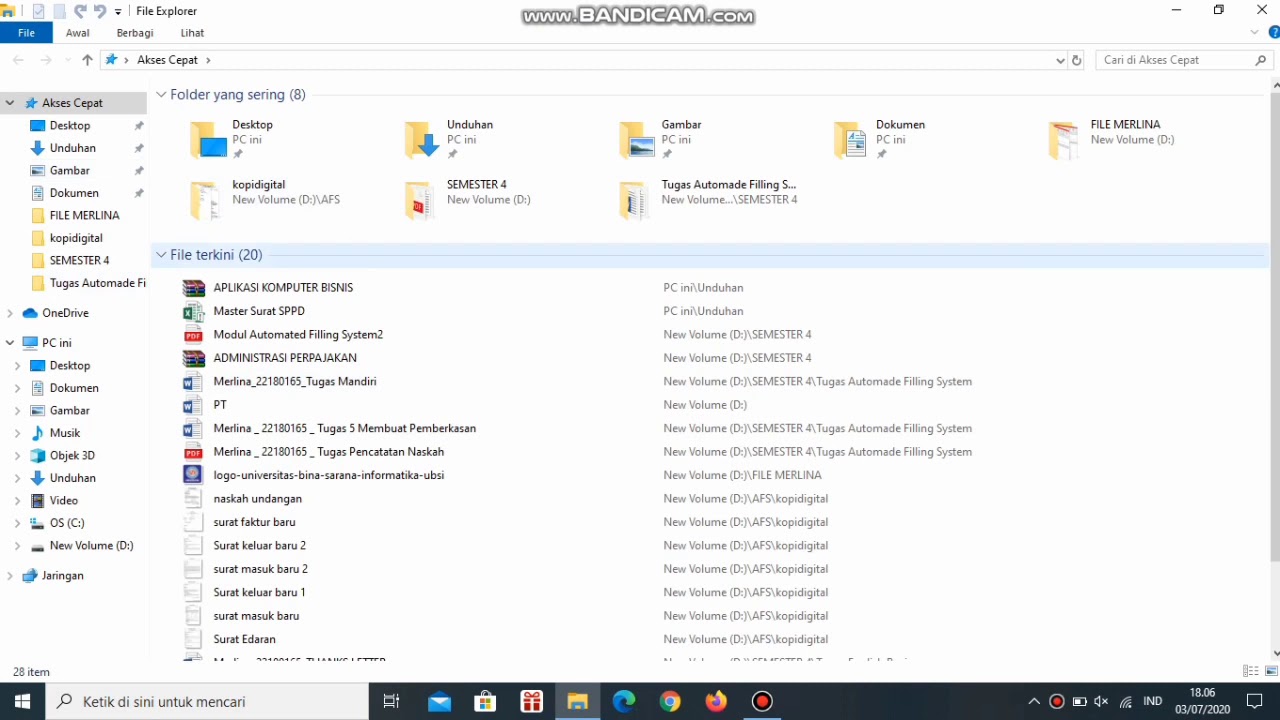The image size is (1280, 720).
Task: Expand the ribbon with the chevron
Action: tap(1255, 33)
